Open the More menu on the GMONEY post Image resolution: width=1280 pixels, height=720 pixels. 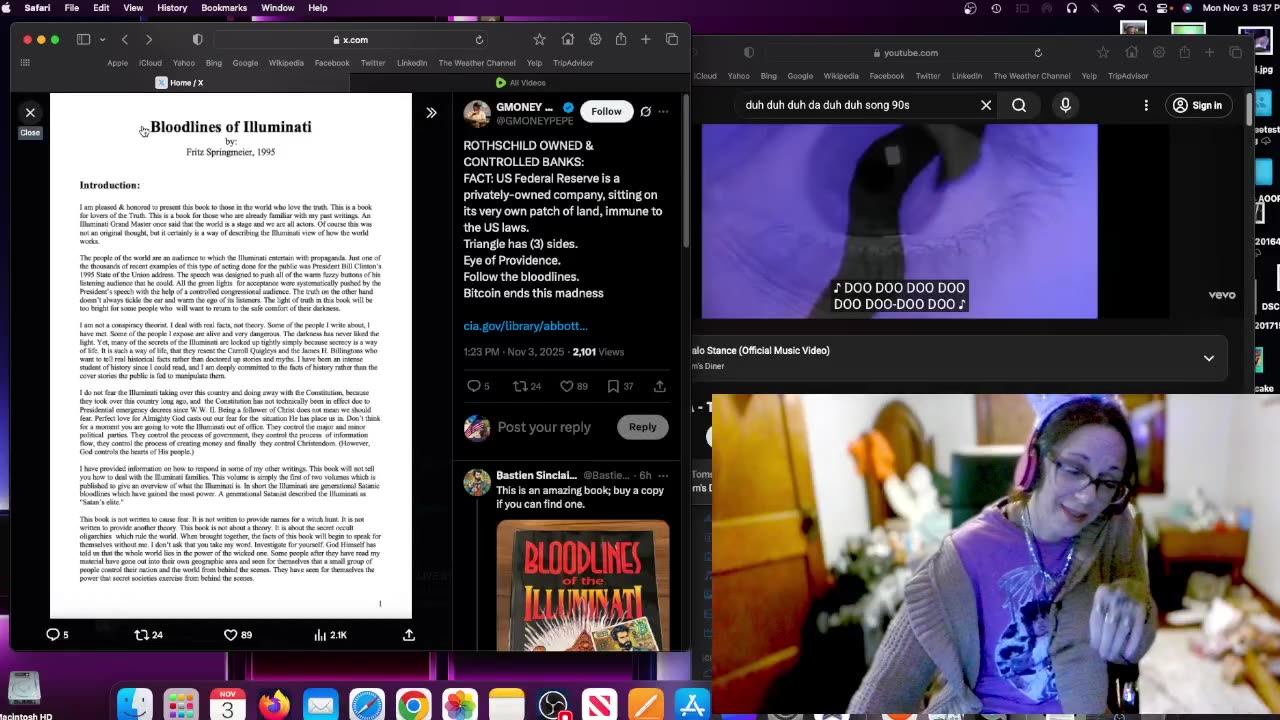point(663,111)
